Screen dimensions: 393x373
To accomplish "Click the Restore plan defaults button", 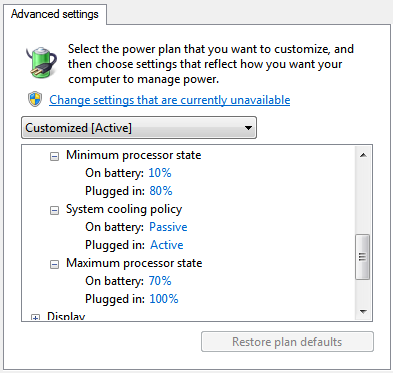I will (x=287, y=342).
